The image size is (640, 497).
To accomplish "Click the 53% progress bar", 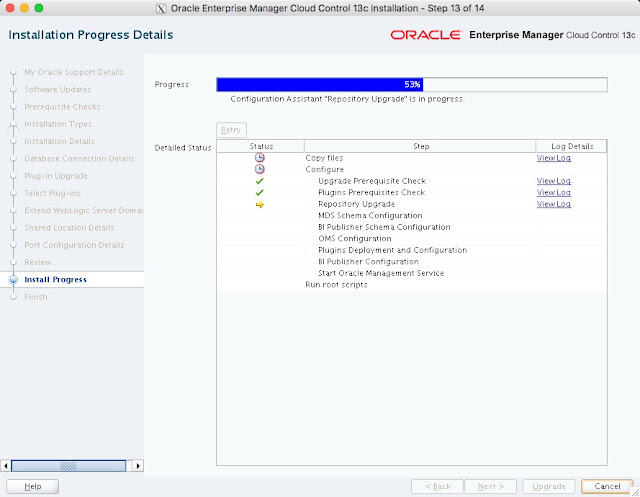I will point(411,84).
